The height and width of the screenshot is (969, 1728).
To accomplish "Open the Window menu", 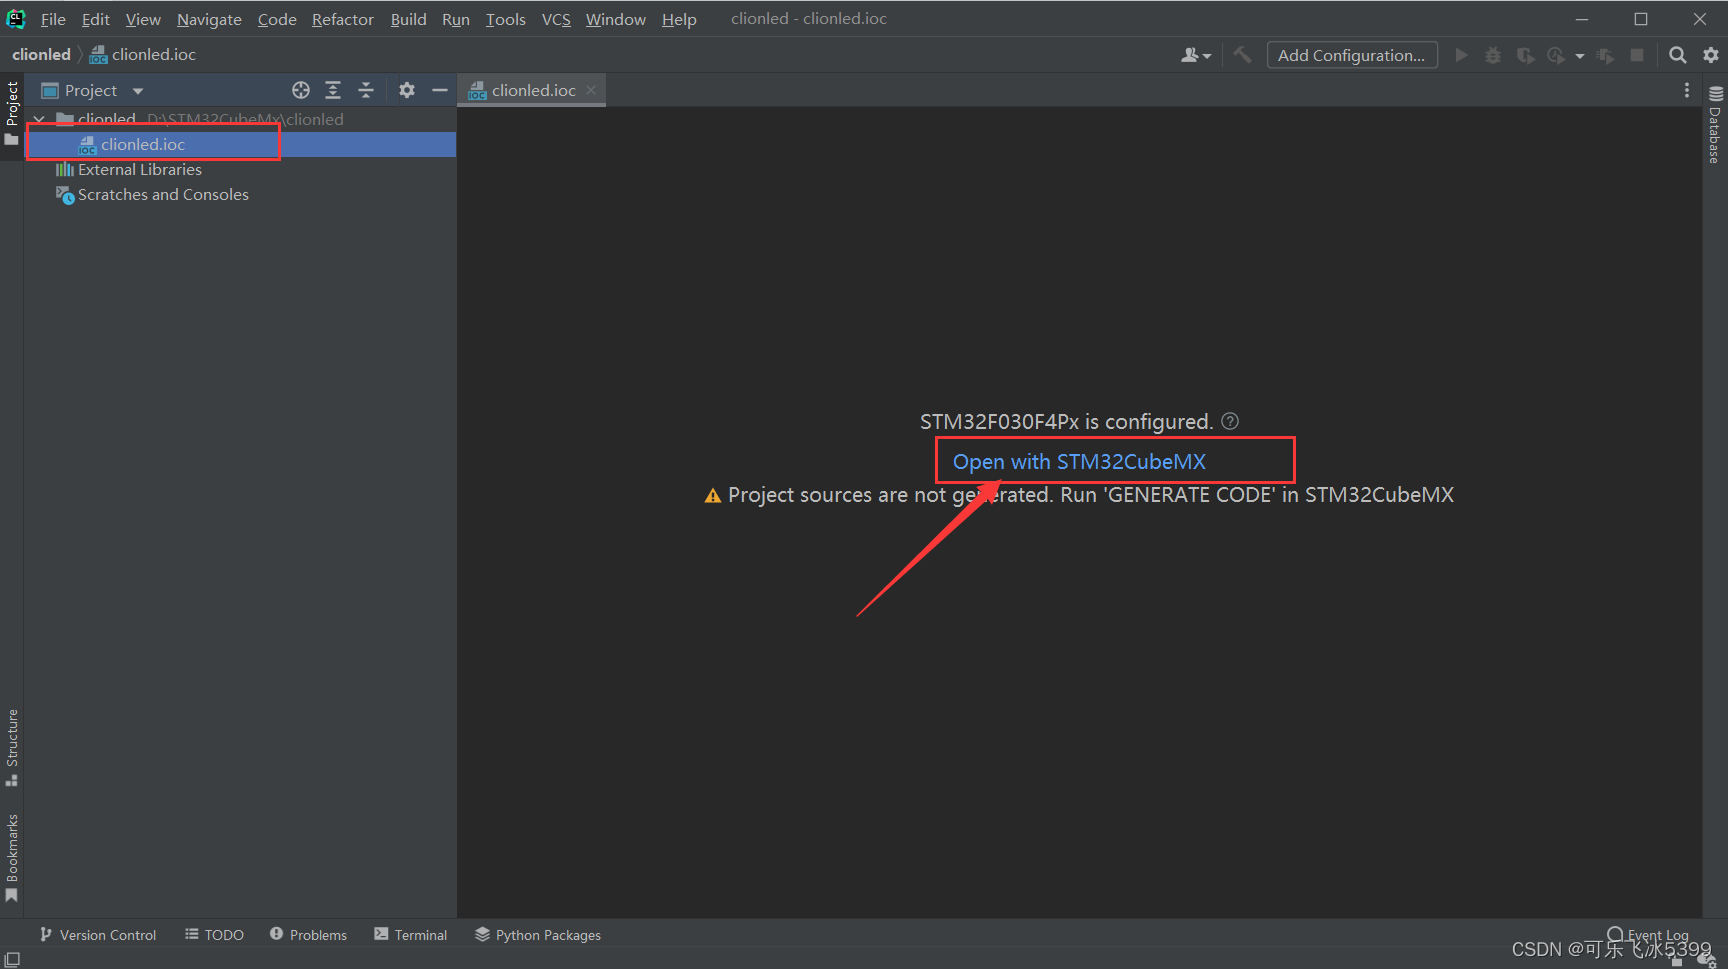I will (x=616, y=19).
